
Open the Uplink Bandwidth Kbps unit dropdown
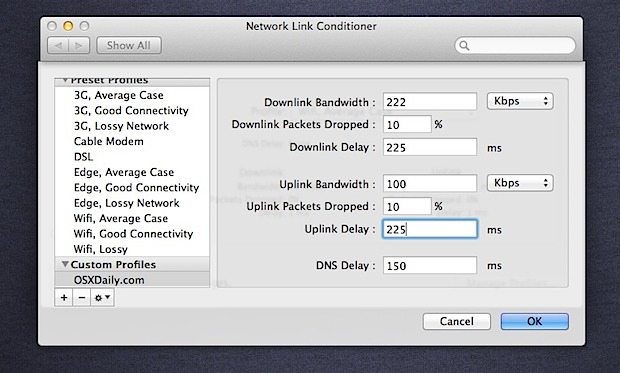tap(520, 183)
